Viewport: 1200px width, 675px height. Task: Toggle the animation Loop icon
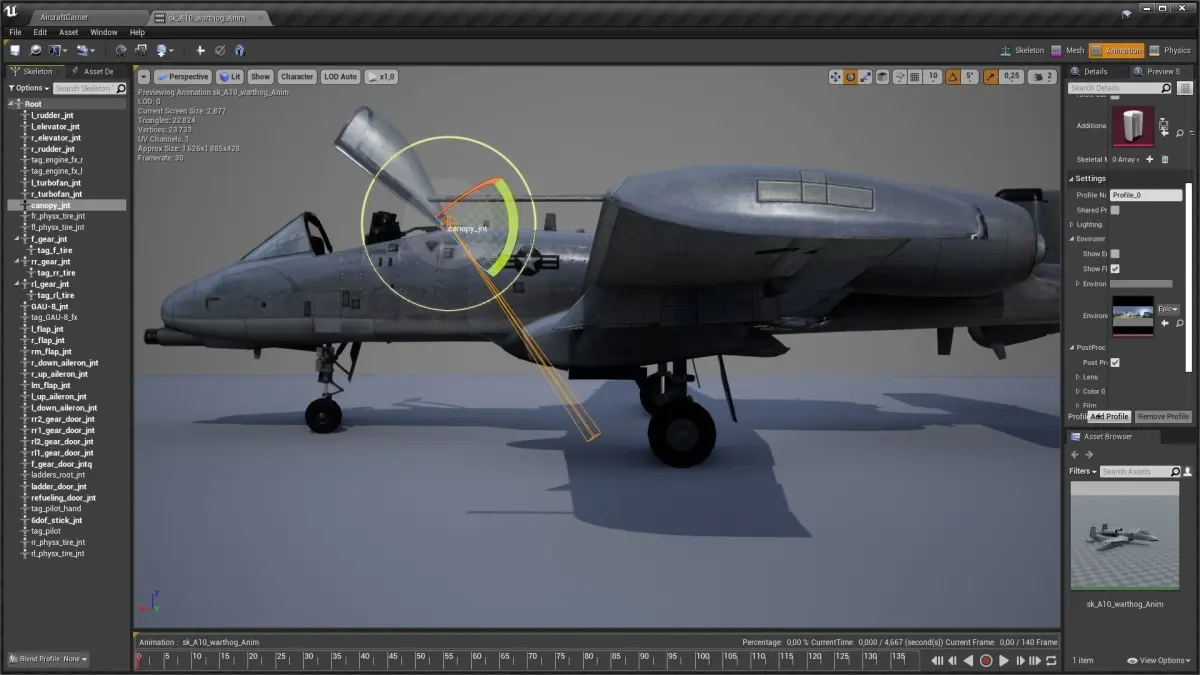1052,661
